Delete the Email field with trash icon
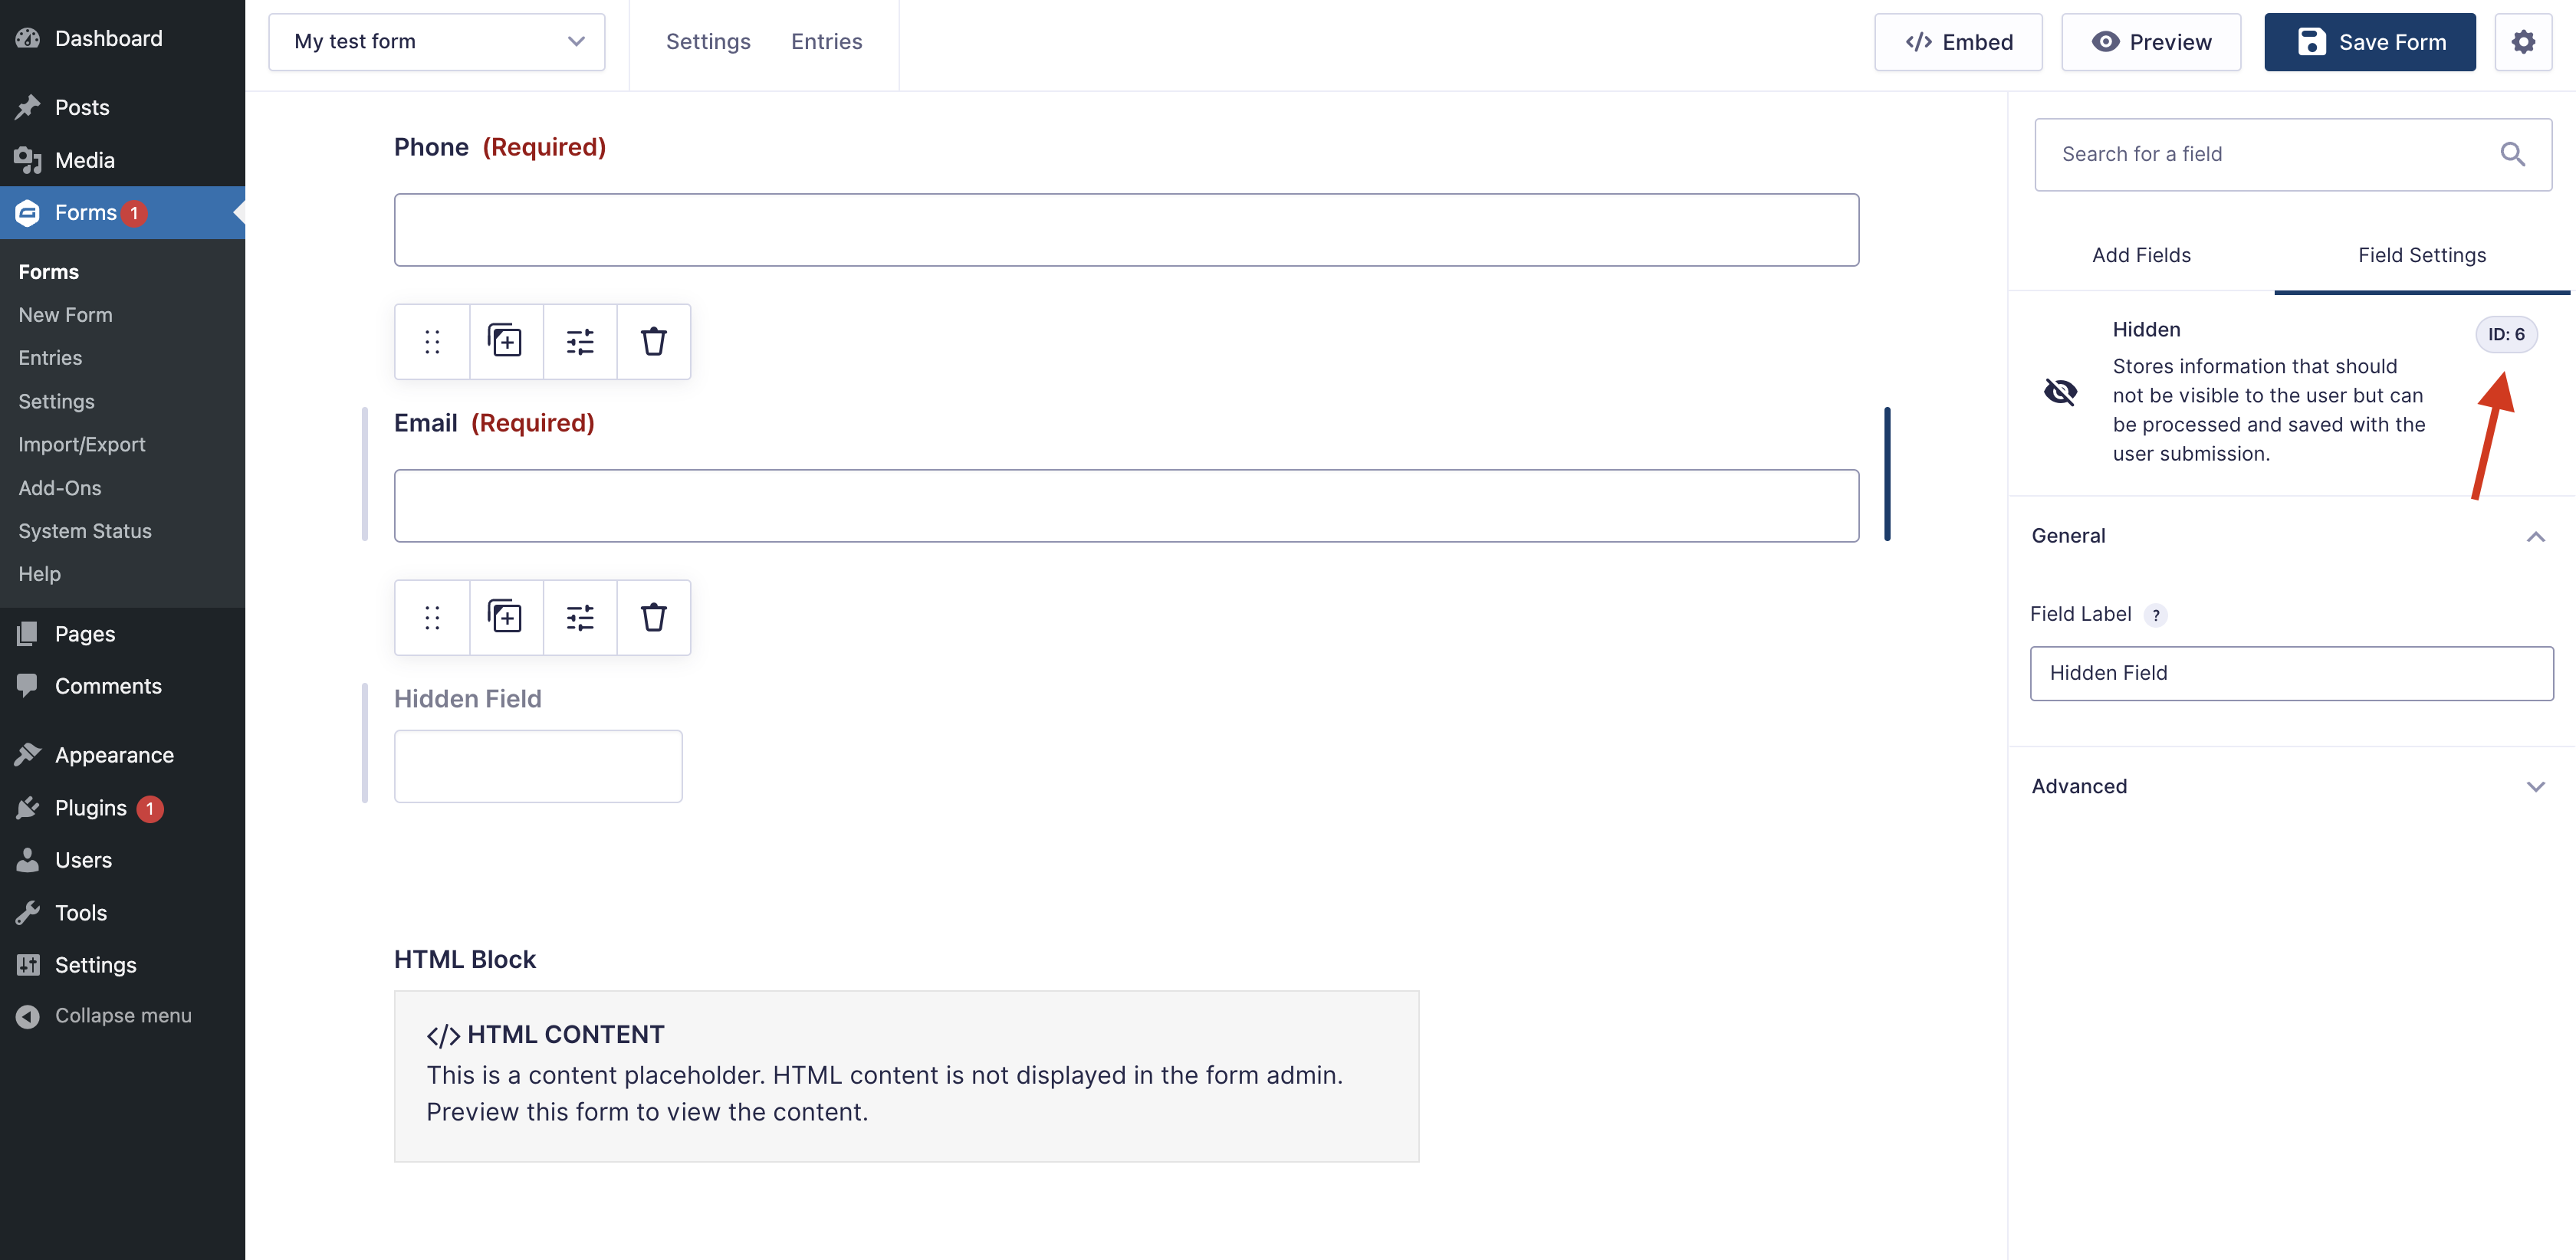 [653, 617]
